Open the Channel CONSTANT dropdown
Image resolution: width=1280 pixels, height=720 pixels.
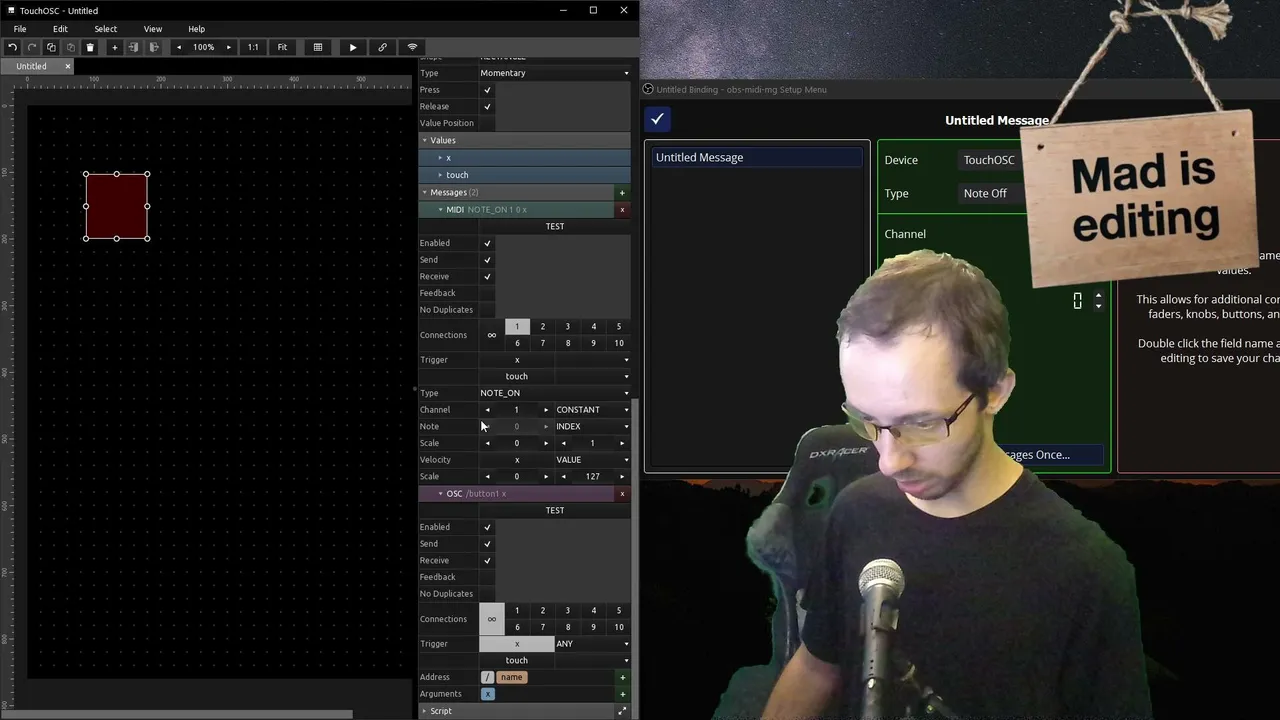coord(592,410)
